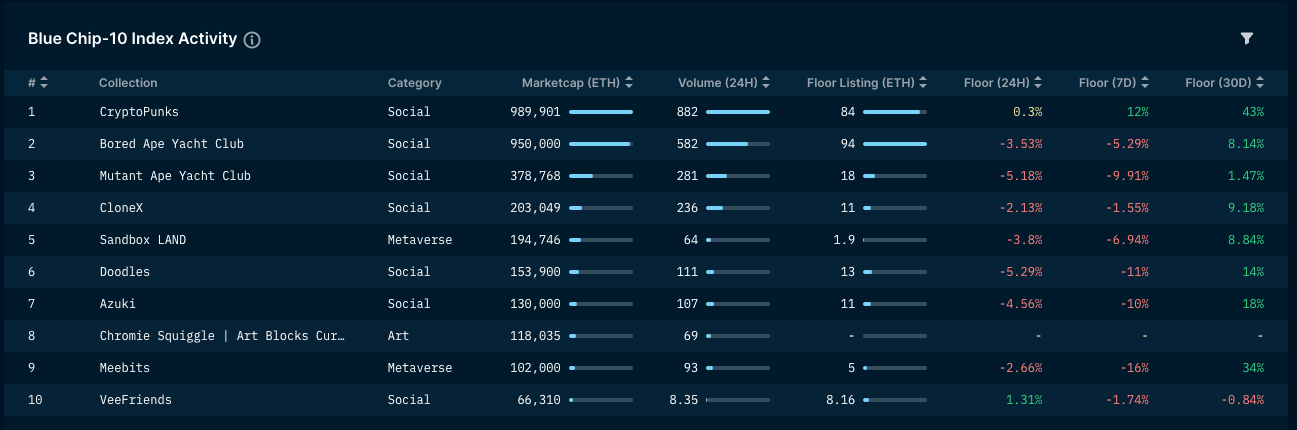1297x430 pixels.
Task: Open the Sandbox LAND collection
Action: (142, 240)
